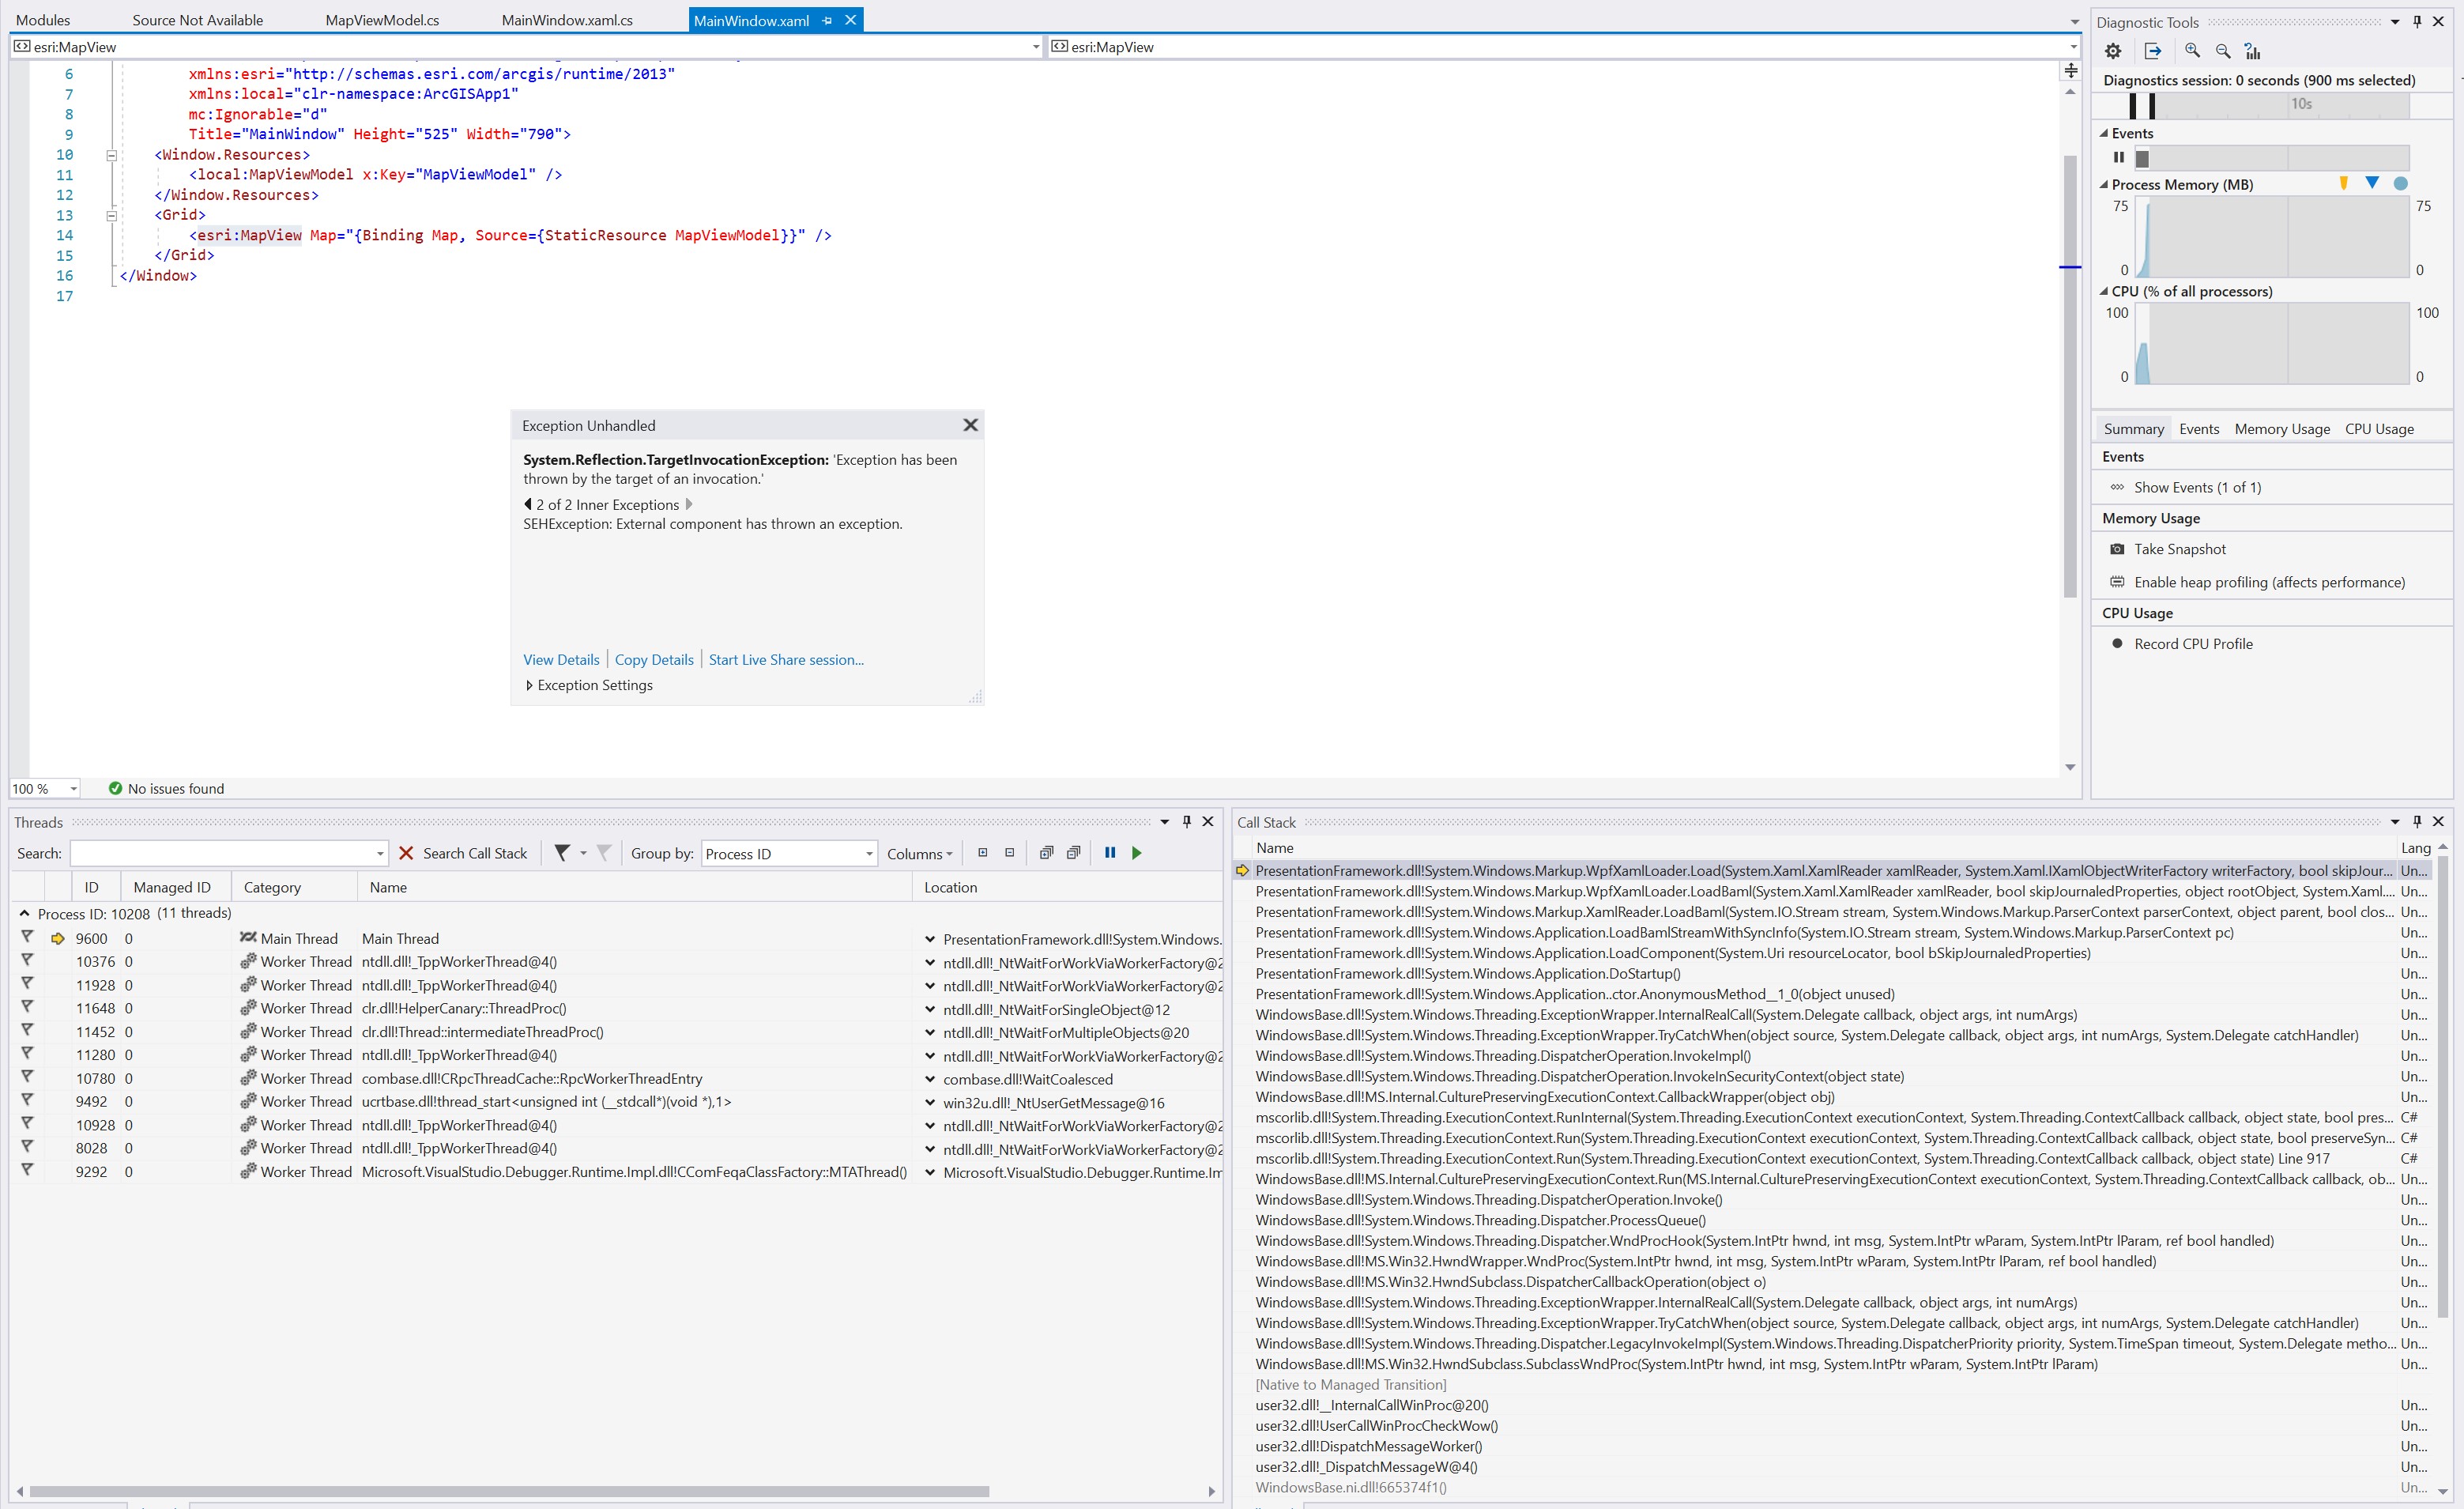The height and width of the screenshot is (1509, 2464).
Task: Click the diagnostic tools Zoom In icon
Action: click(2192, 51)
